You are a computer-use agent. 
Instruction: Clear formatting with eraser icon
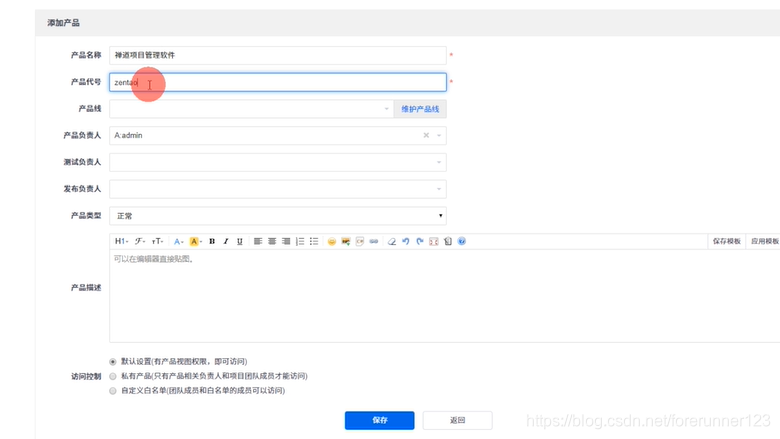(392, 241)
